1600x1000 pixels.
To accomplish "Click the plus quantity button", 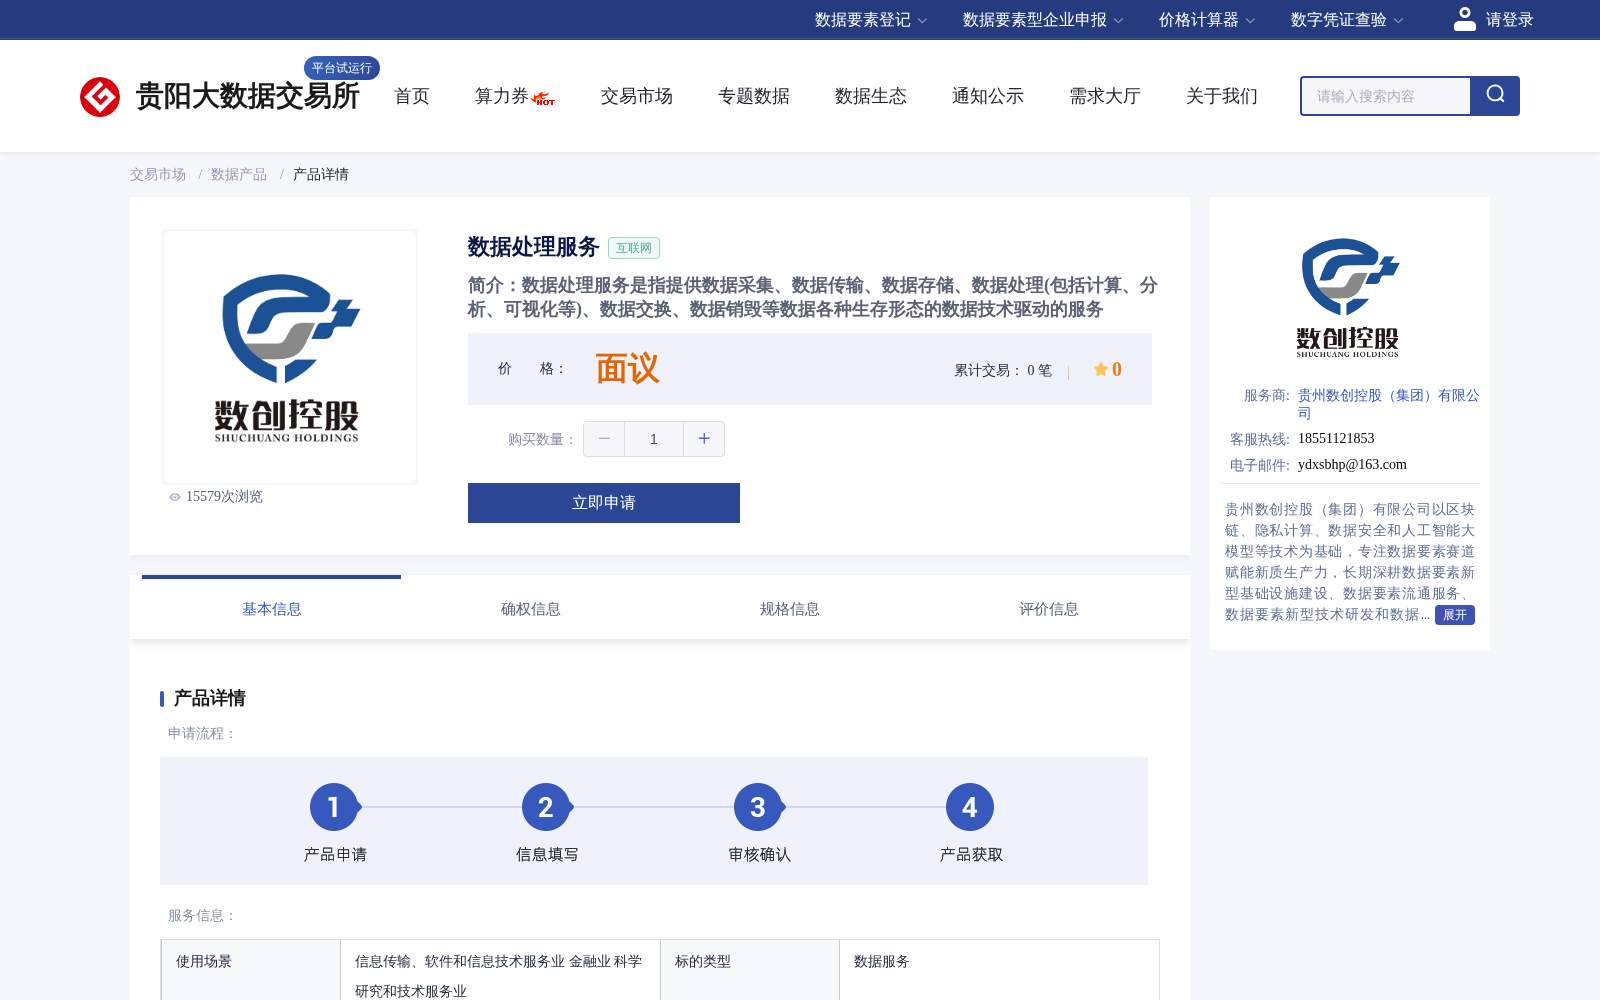I will point(704,439).
